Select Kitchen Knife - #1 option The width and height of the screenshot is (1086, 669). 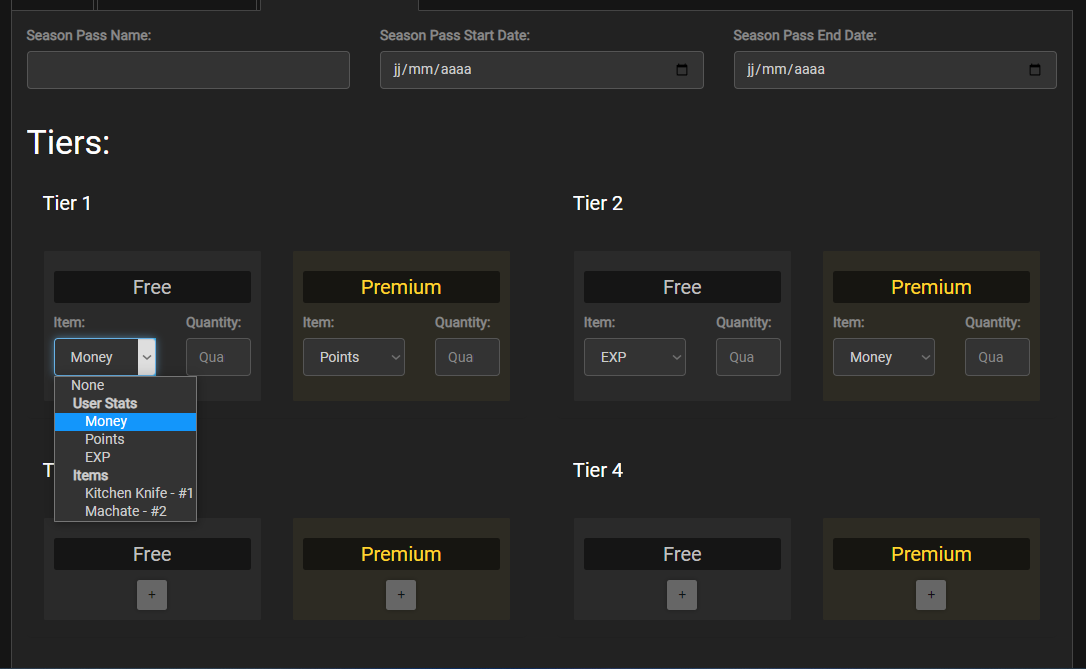pos(139,493)
